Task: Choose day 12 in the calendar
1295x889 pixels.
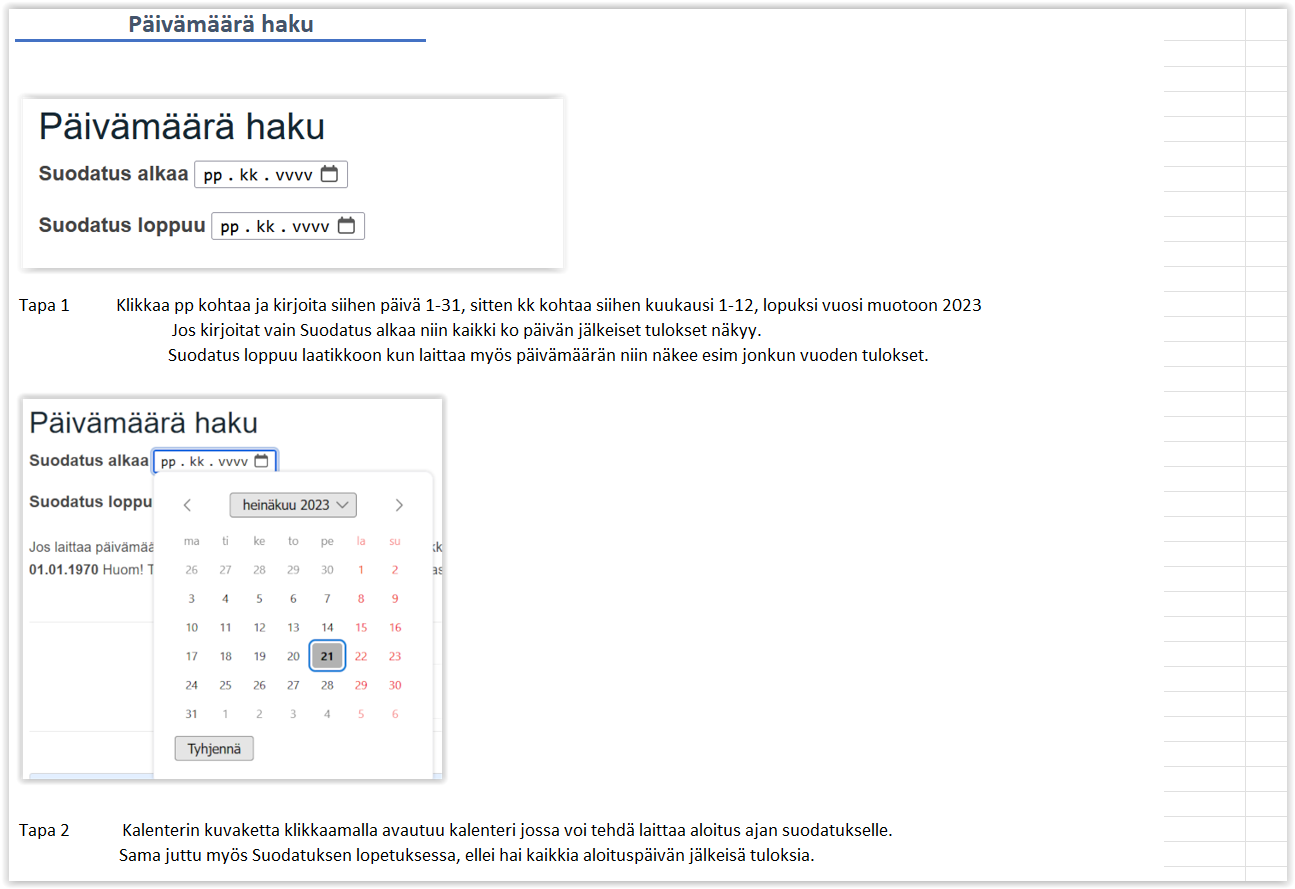Action: tap(259, 628)
